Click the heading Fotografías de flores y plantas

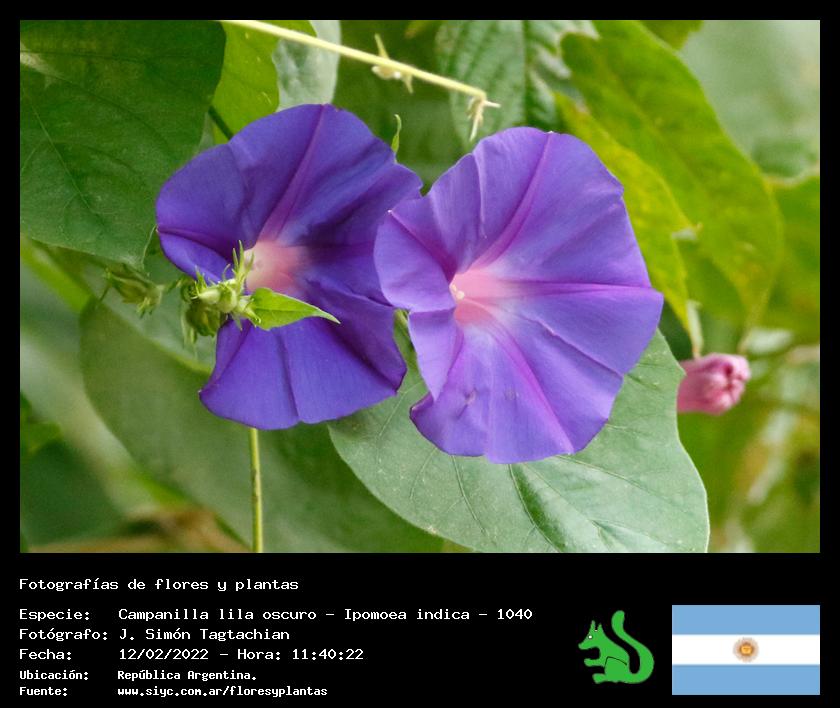[x=158, y=584]
